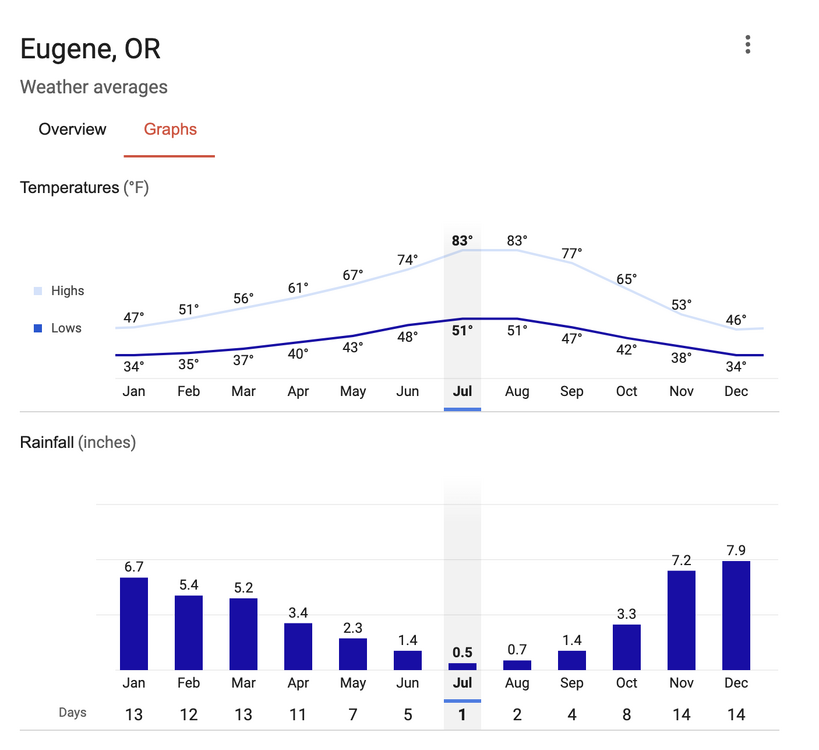
Task: Open the three-dot more options menu
Action: coord(747,45)
